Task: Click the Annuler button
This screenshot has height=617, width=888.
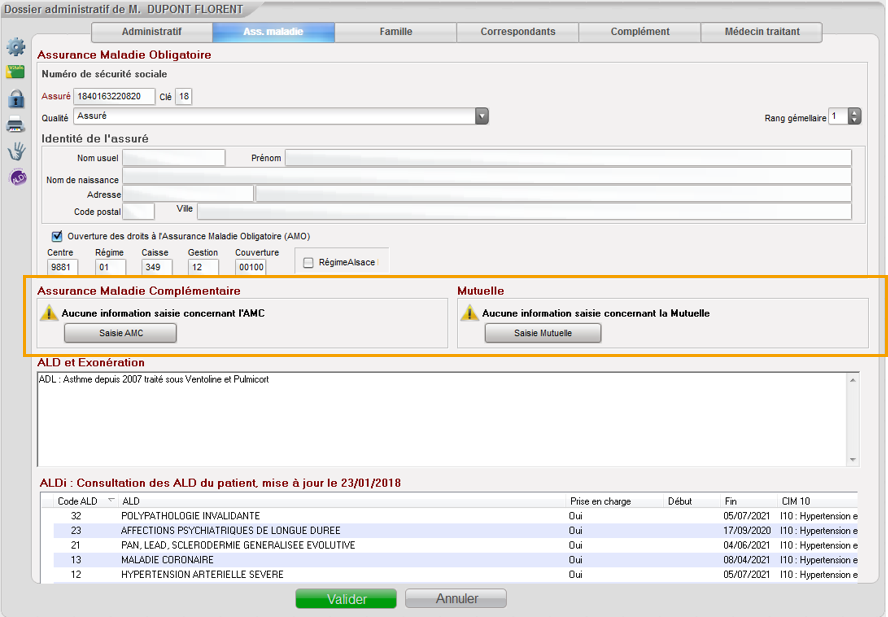Action: click(456, 599)
